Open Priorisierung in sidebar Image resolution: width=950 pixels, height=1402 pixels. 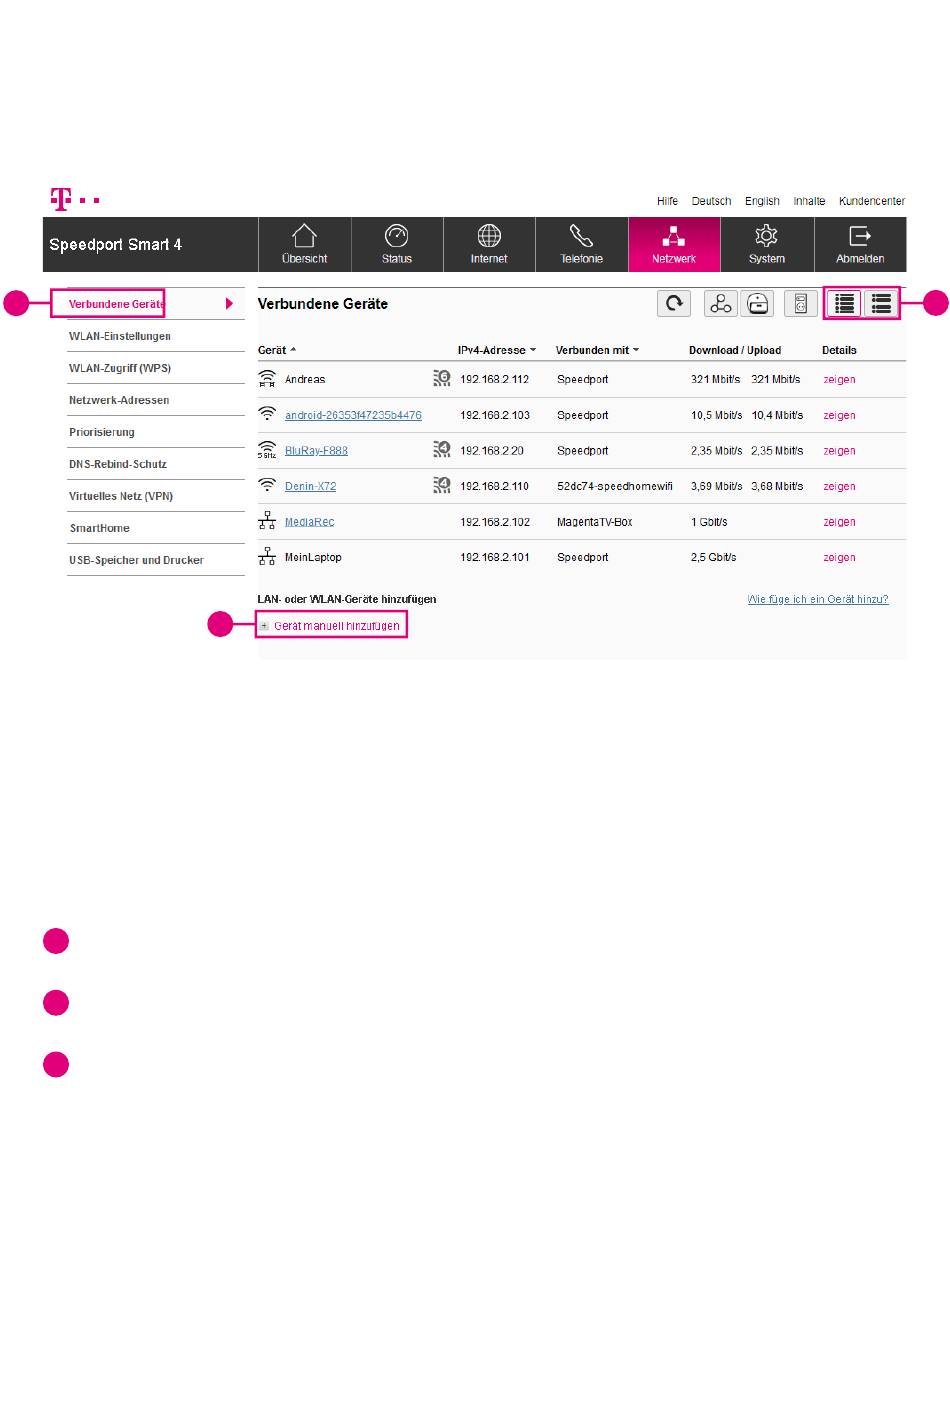tap(102, 432)
